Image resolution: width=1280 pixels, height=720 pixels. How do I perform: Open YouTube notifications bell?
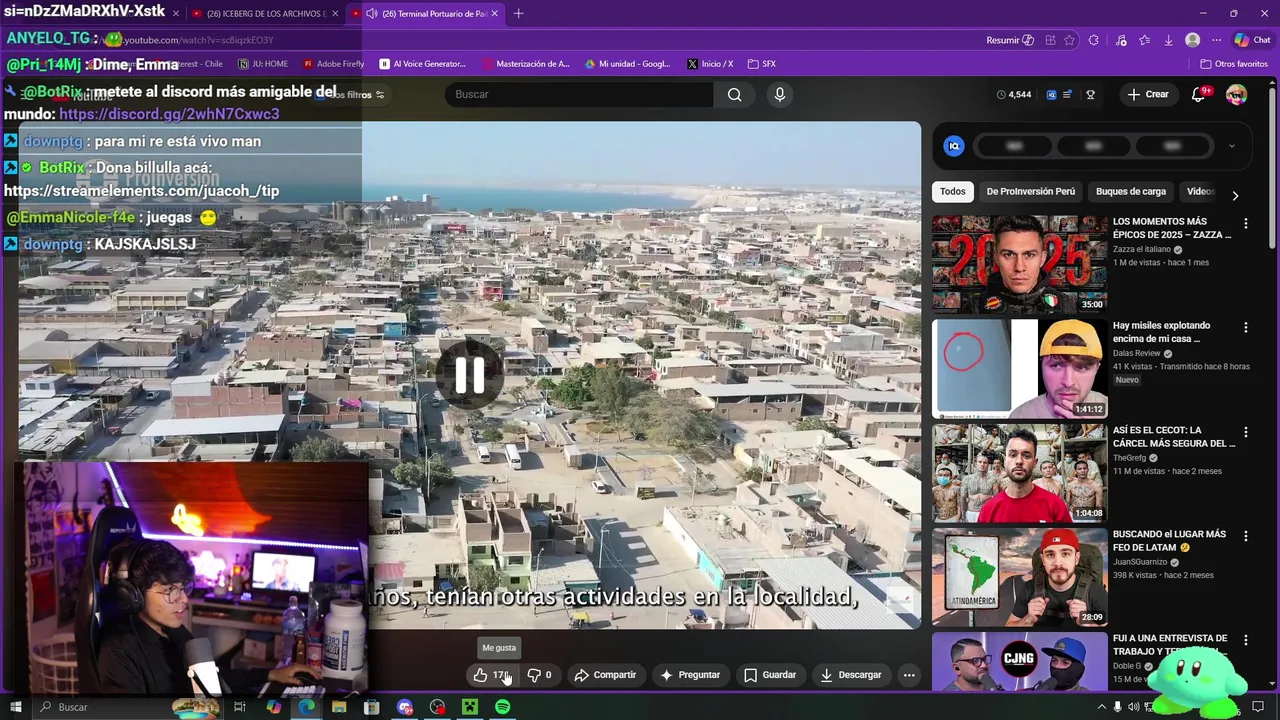[x=1199, y=94]
